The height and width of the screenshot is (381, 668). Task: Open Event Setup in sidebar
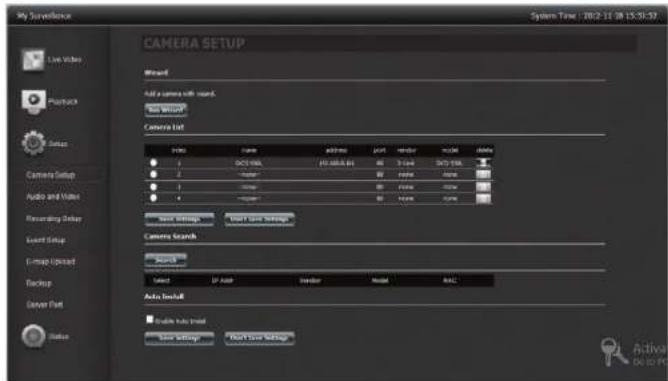46,240
